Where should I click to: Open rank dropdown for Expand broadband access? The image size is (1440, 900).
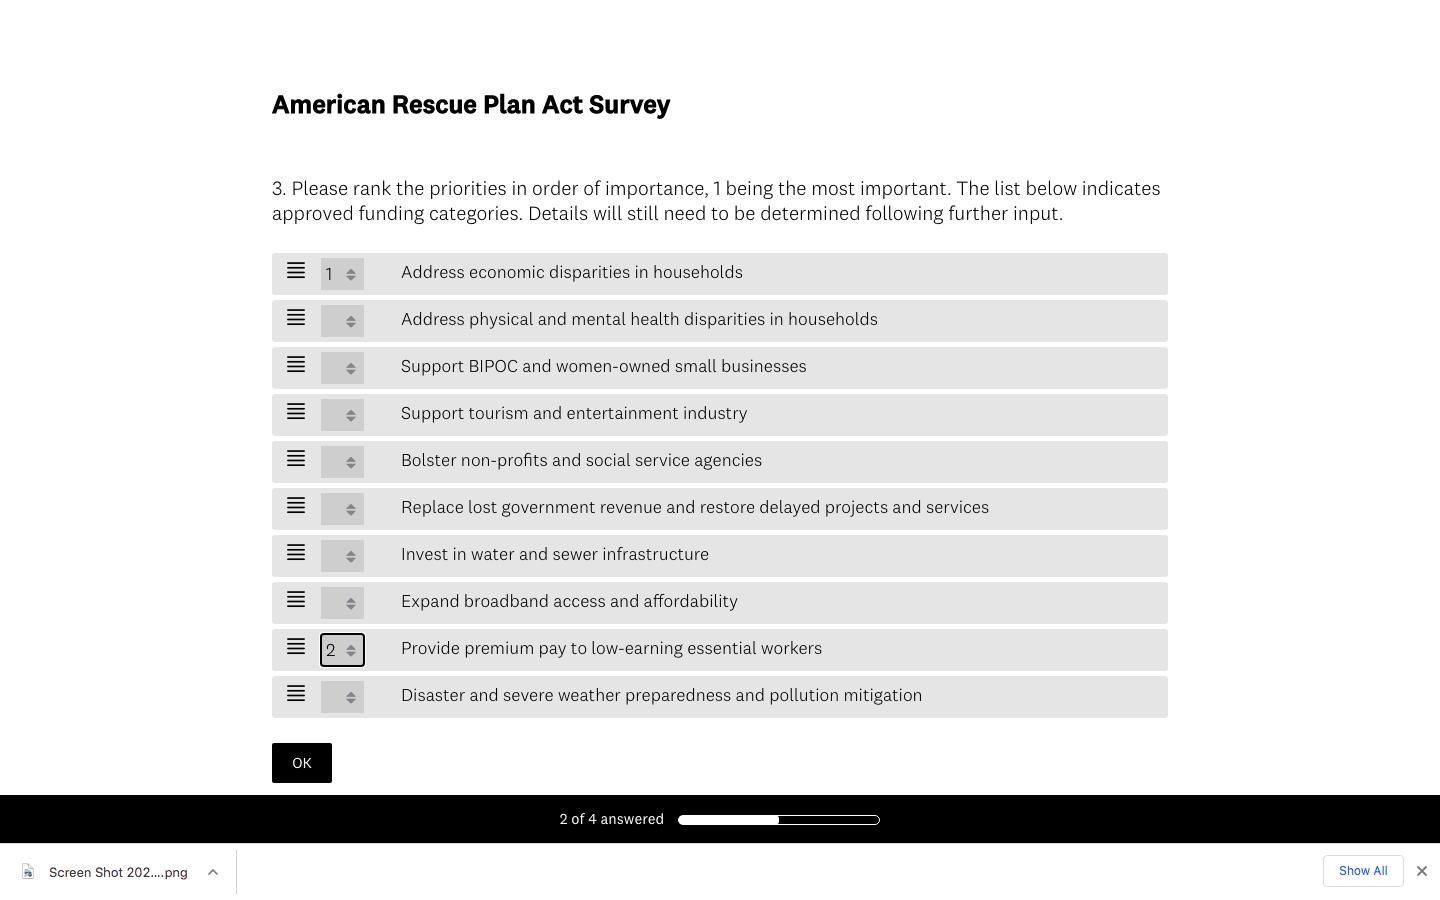coord(342,603)
